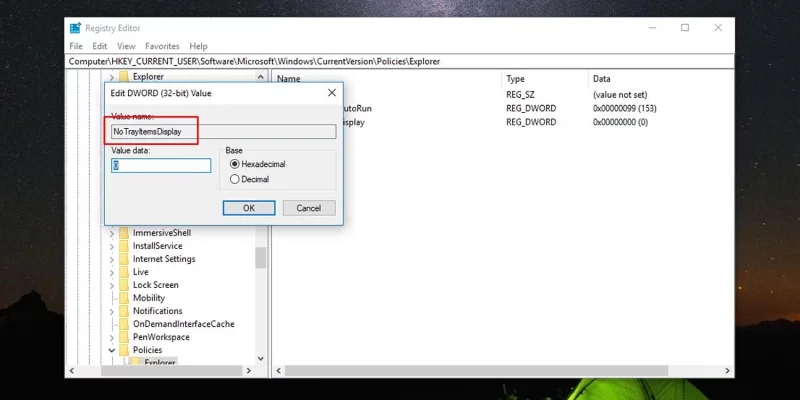Expand the Live key
Viewport: 800px width, 400px height.
tap(112, 272)
